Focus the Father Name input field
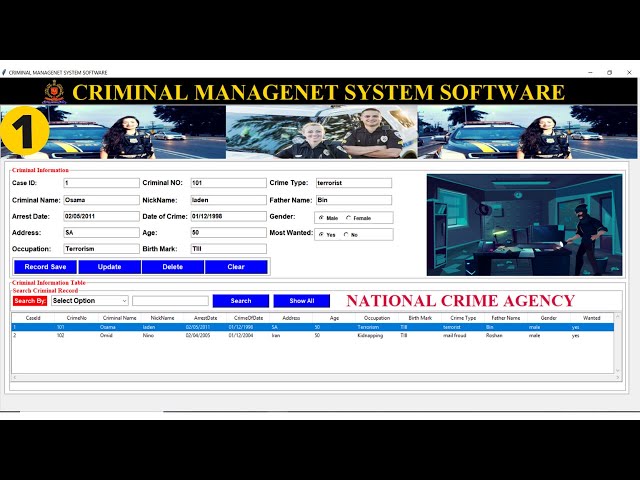This screenshot has height=480, width=640. coord(354,200)
